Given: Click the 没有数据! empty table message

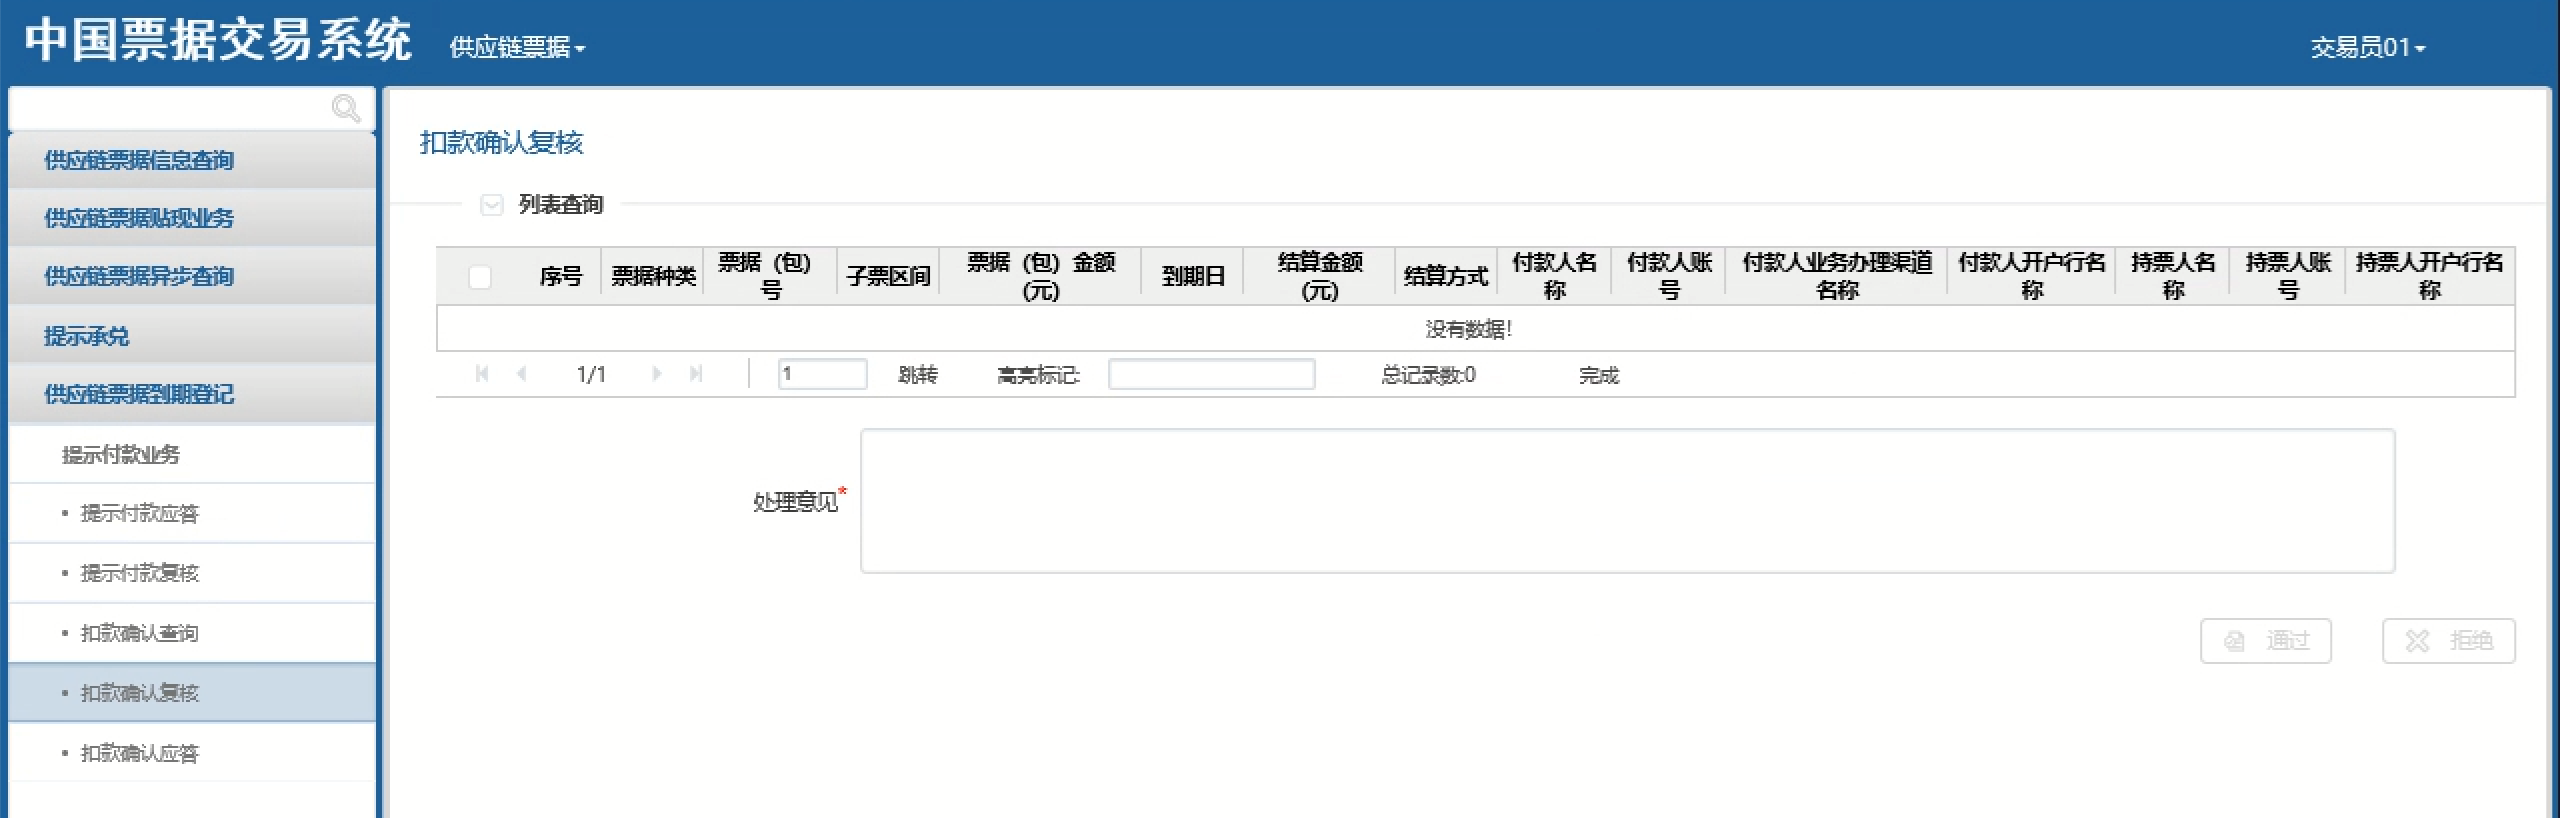Looking at the screenshot, I should [1468, 329].
